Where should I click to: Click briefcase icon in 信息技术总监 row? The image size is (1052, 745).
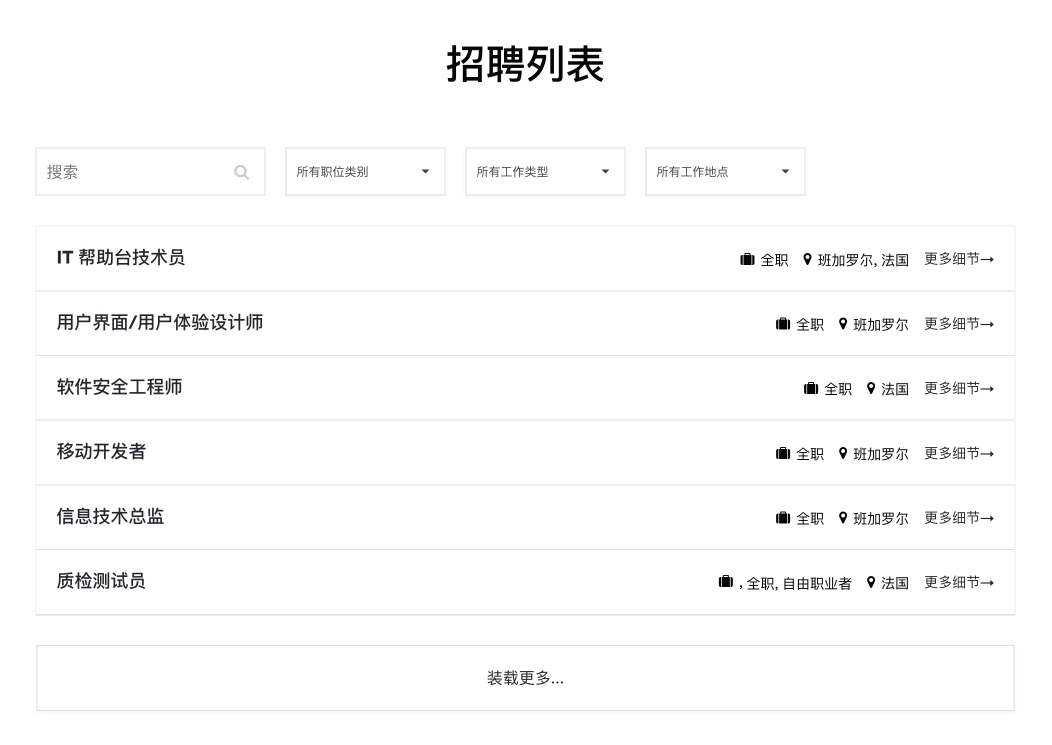pyautogui.click(x=782, y=518)
